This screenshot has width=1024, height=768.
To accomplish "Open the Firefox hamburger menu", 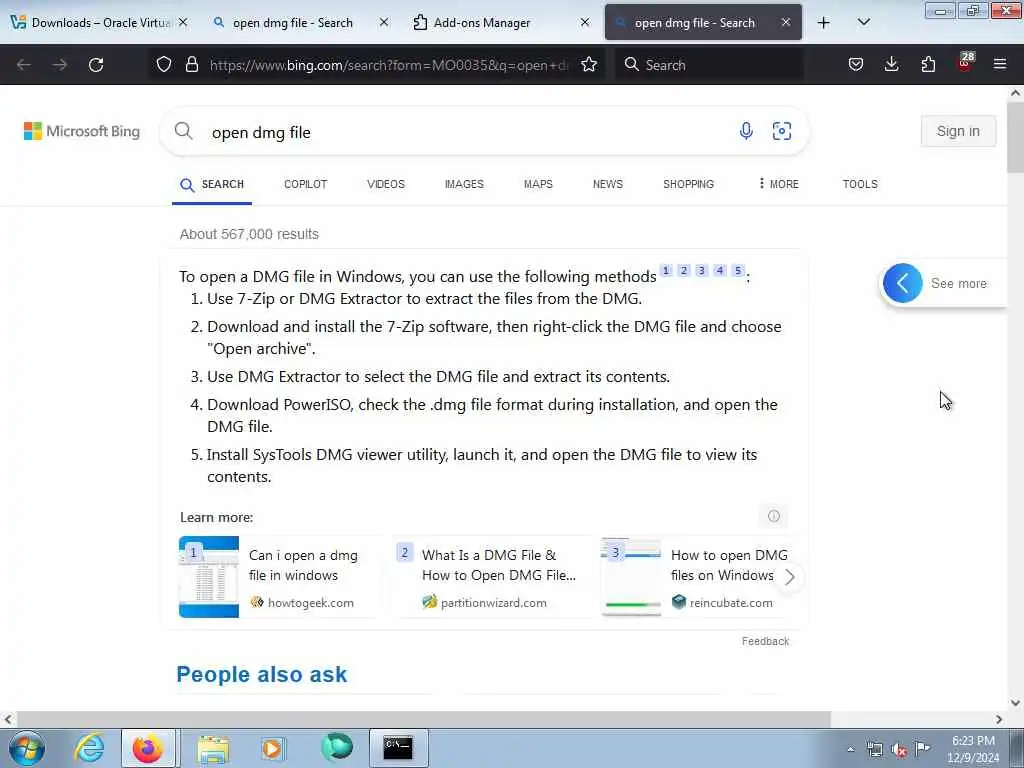I will point(1000,64).
